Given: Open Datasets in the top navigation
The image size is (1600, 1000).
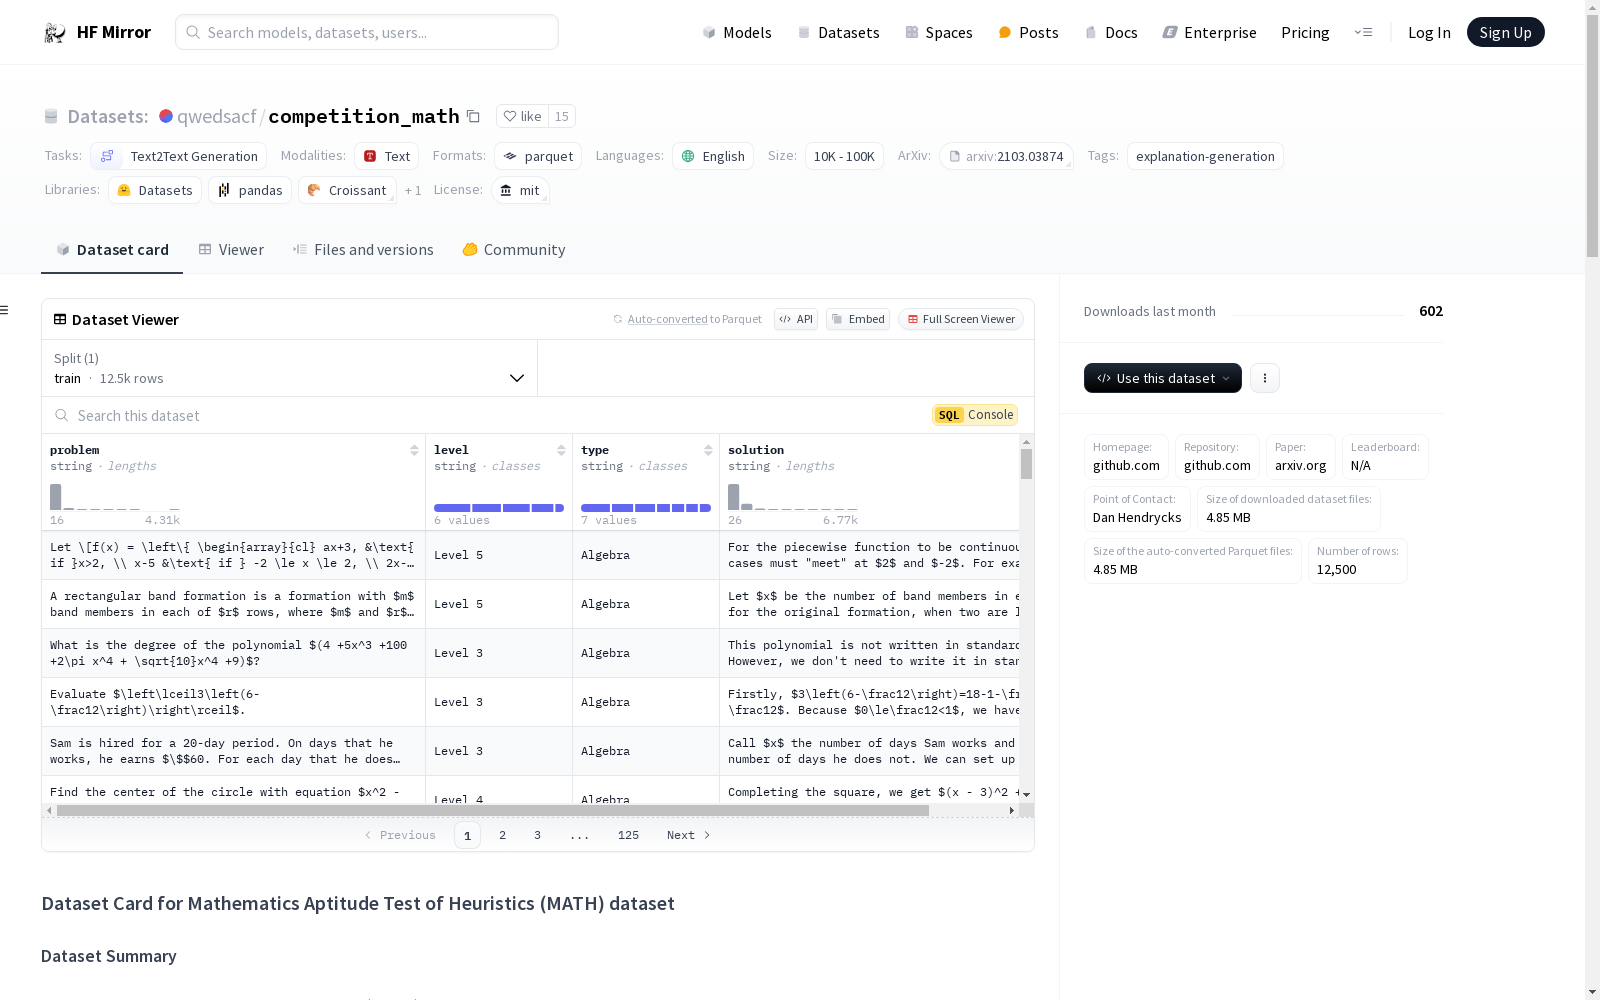Looking at the screenshot, I should coord(838,33).
